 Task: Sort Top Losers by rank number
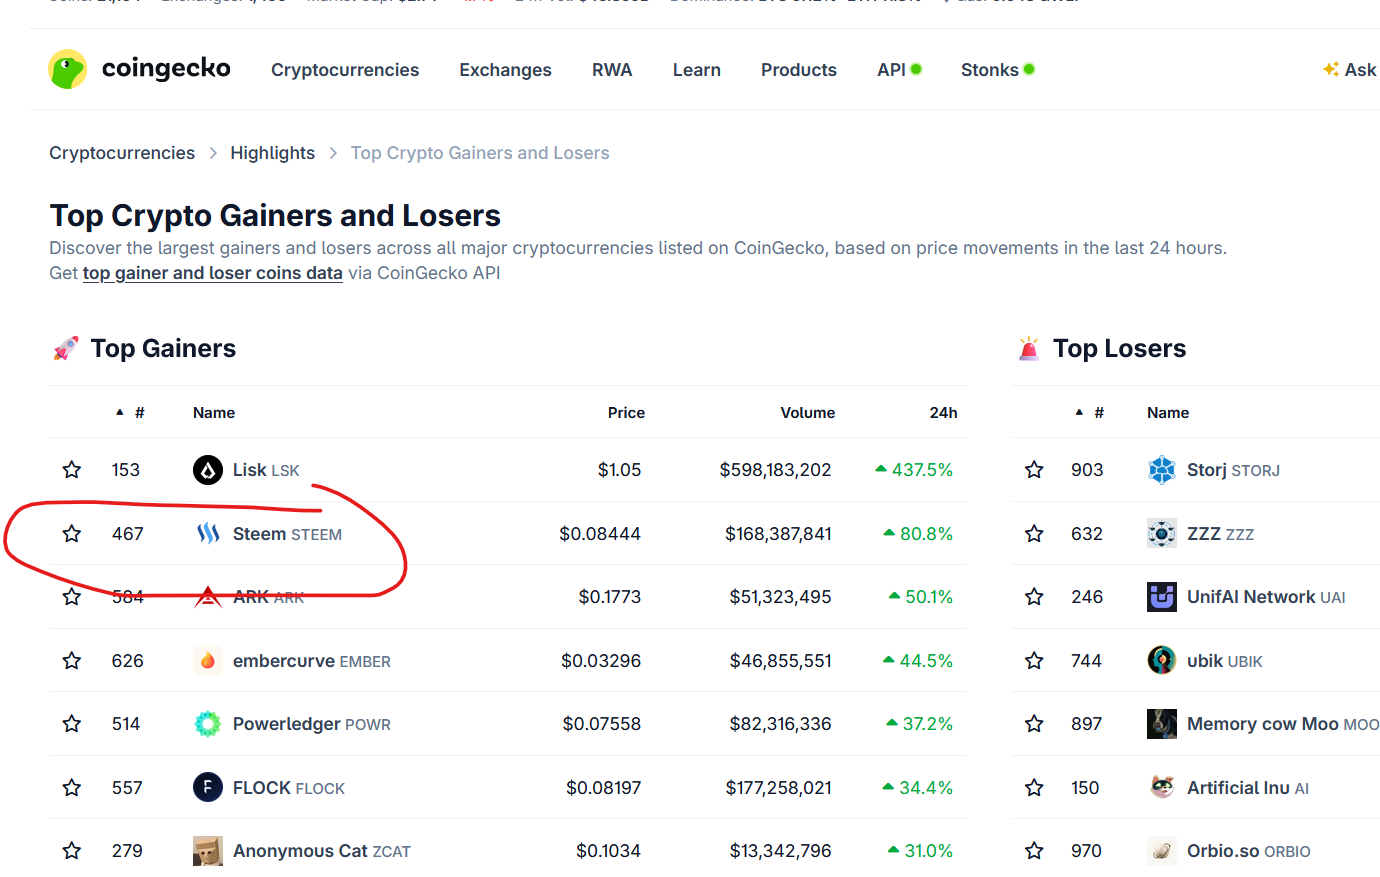coord(1090,413)
